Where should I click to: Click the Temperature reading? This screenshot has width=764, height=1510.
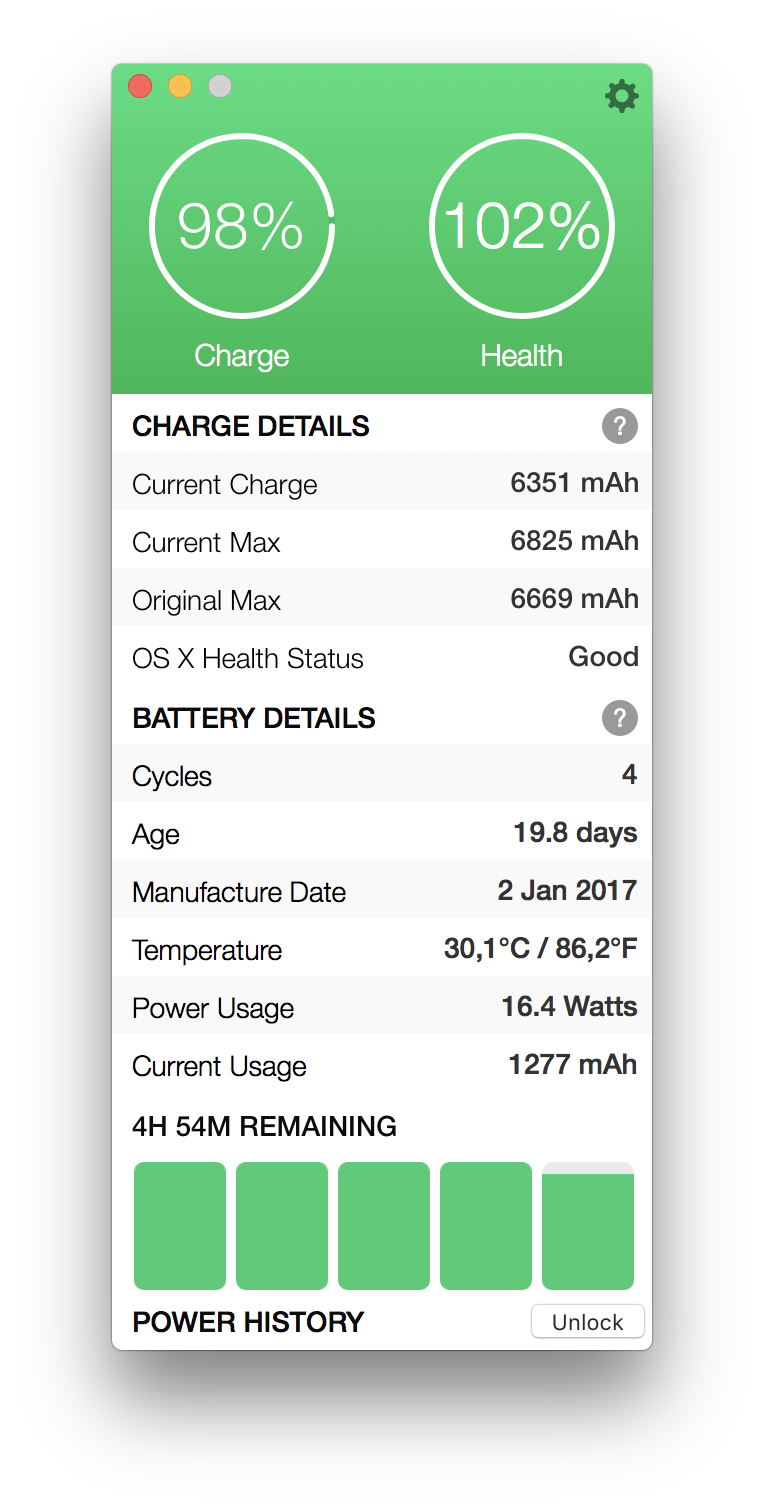[541, 948]
